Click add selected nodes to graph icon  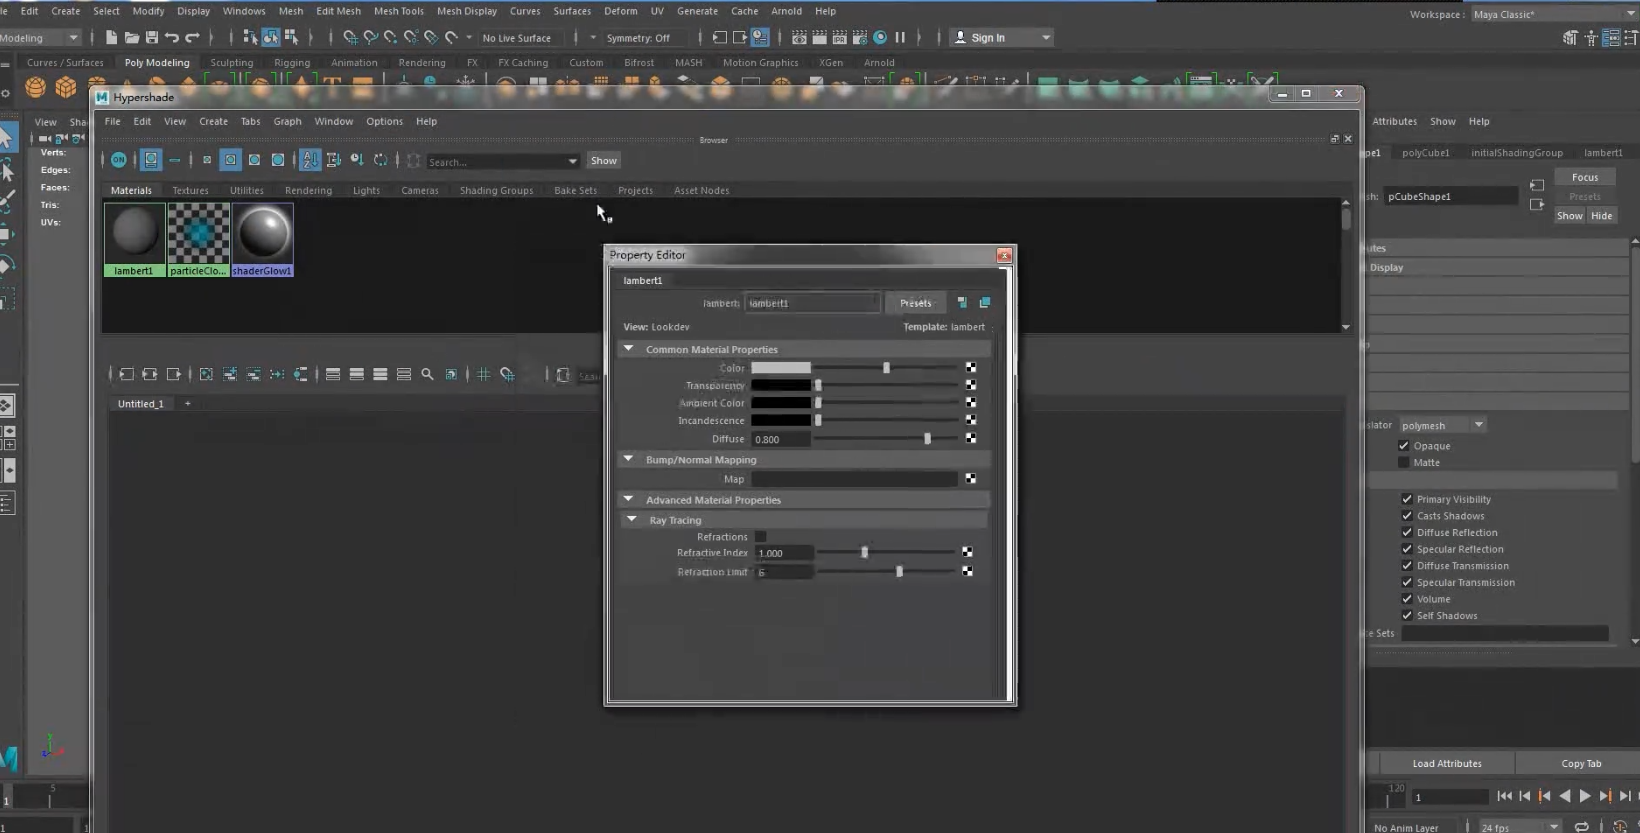[x=230, y=374]
